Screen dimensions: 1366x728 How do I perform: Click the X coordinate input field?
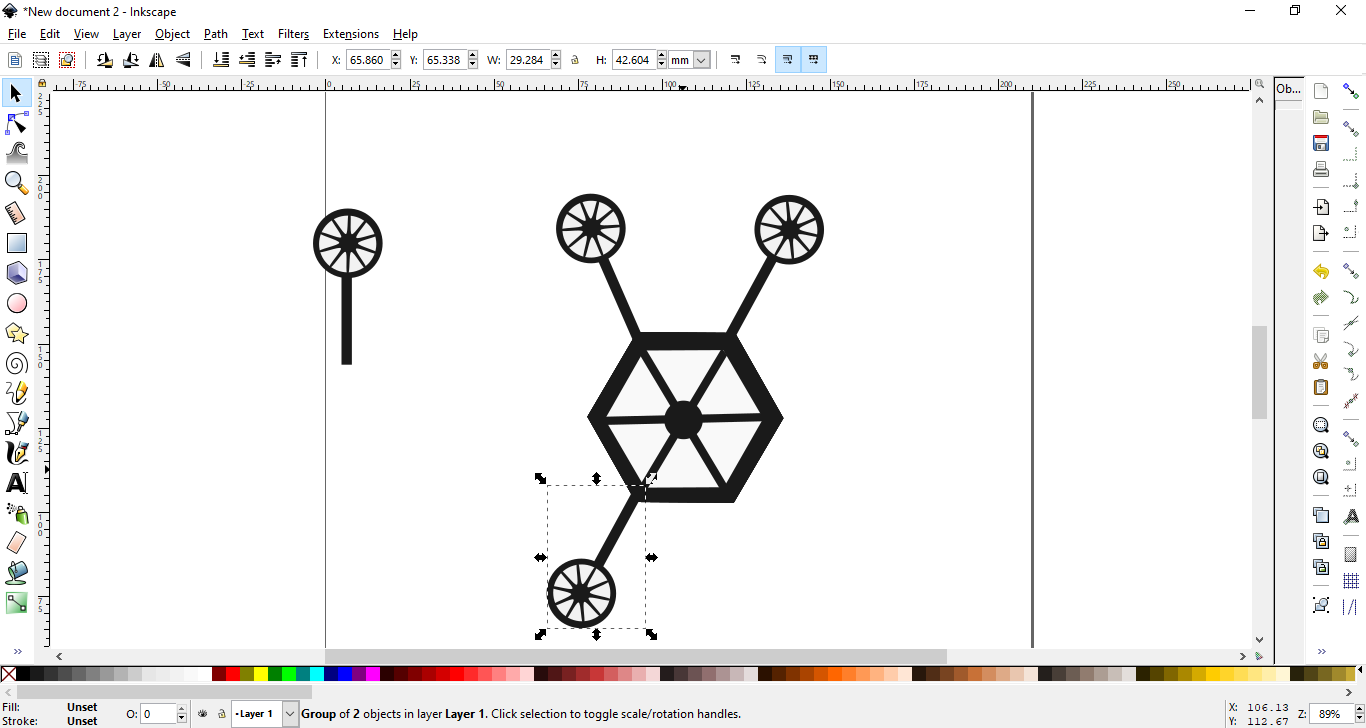[x=368, y=60]
